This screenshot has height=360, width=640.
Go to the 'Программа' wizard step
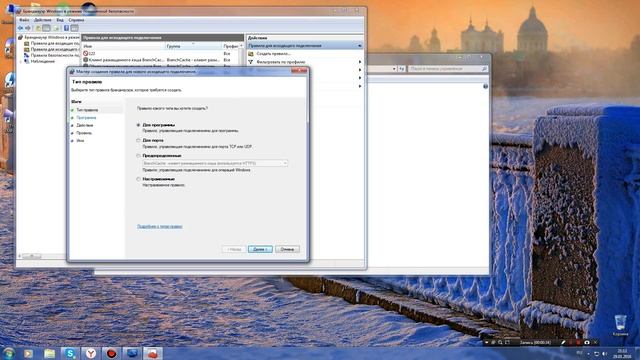(x=86, y=118)
